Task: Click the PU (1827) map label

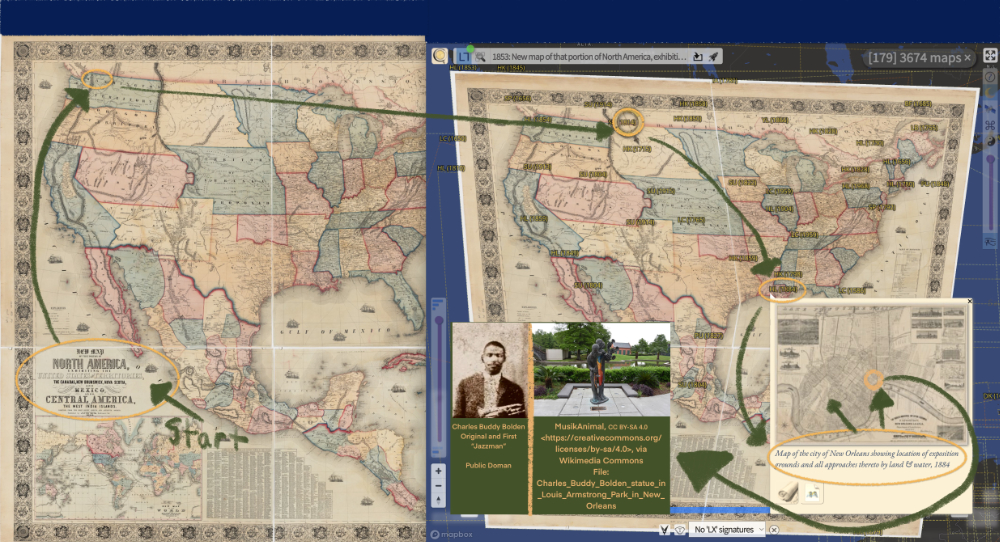Action: tap(709, 335)
